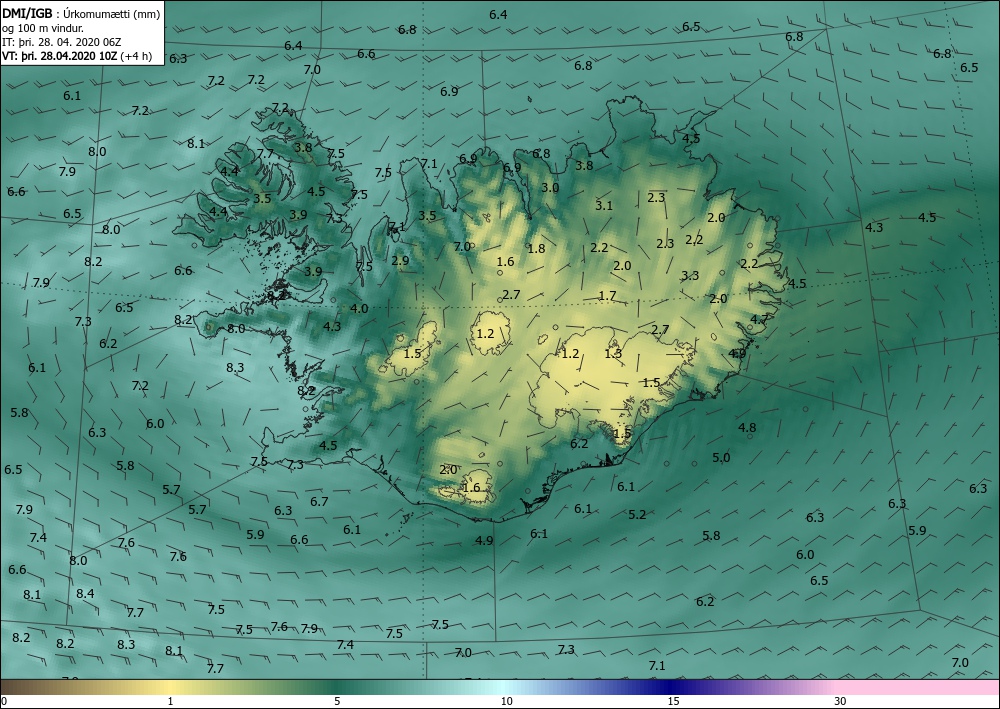Select the 8.4 value in southwest ocean
The width and height of the screenshot is (1000, 709).
coord(85,594)
